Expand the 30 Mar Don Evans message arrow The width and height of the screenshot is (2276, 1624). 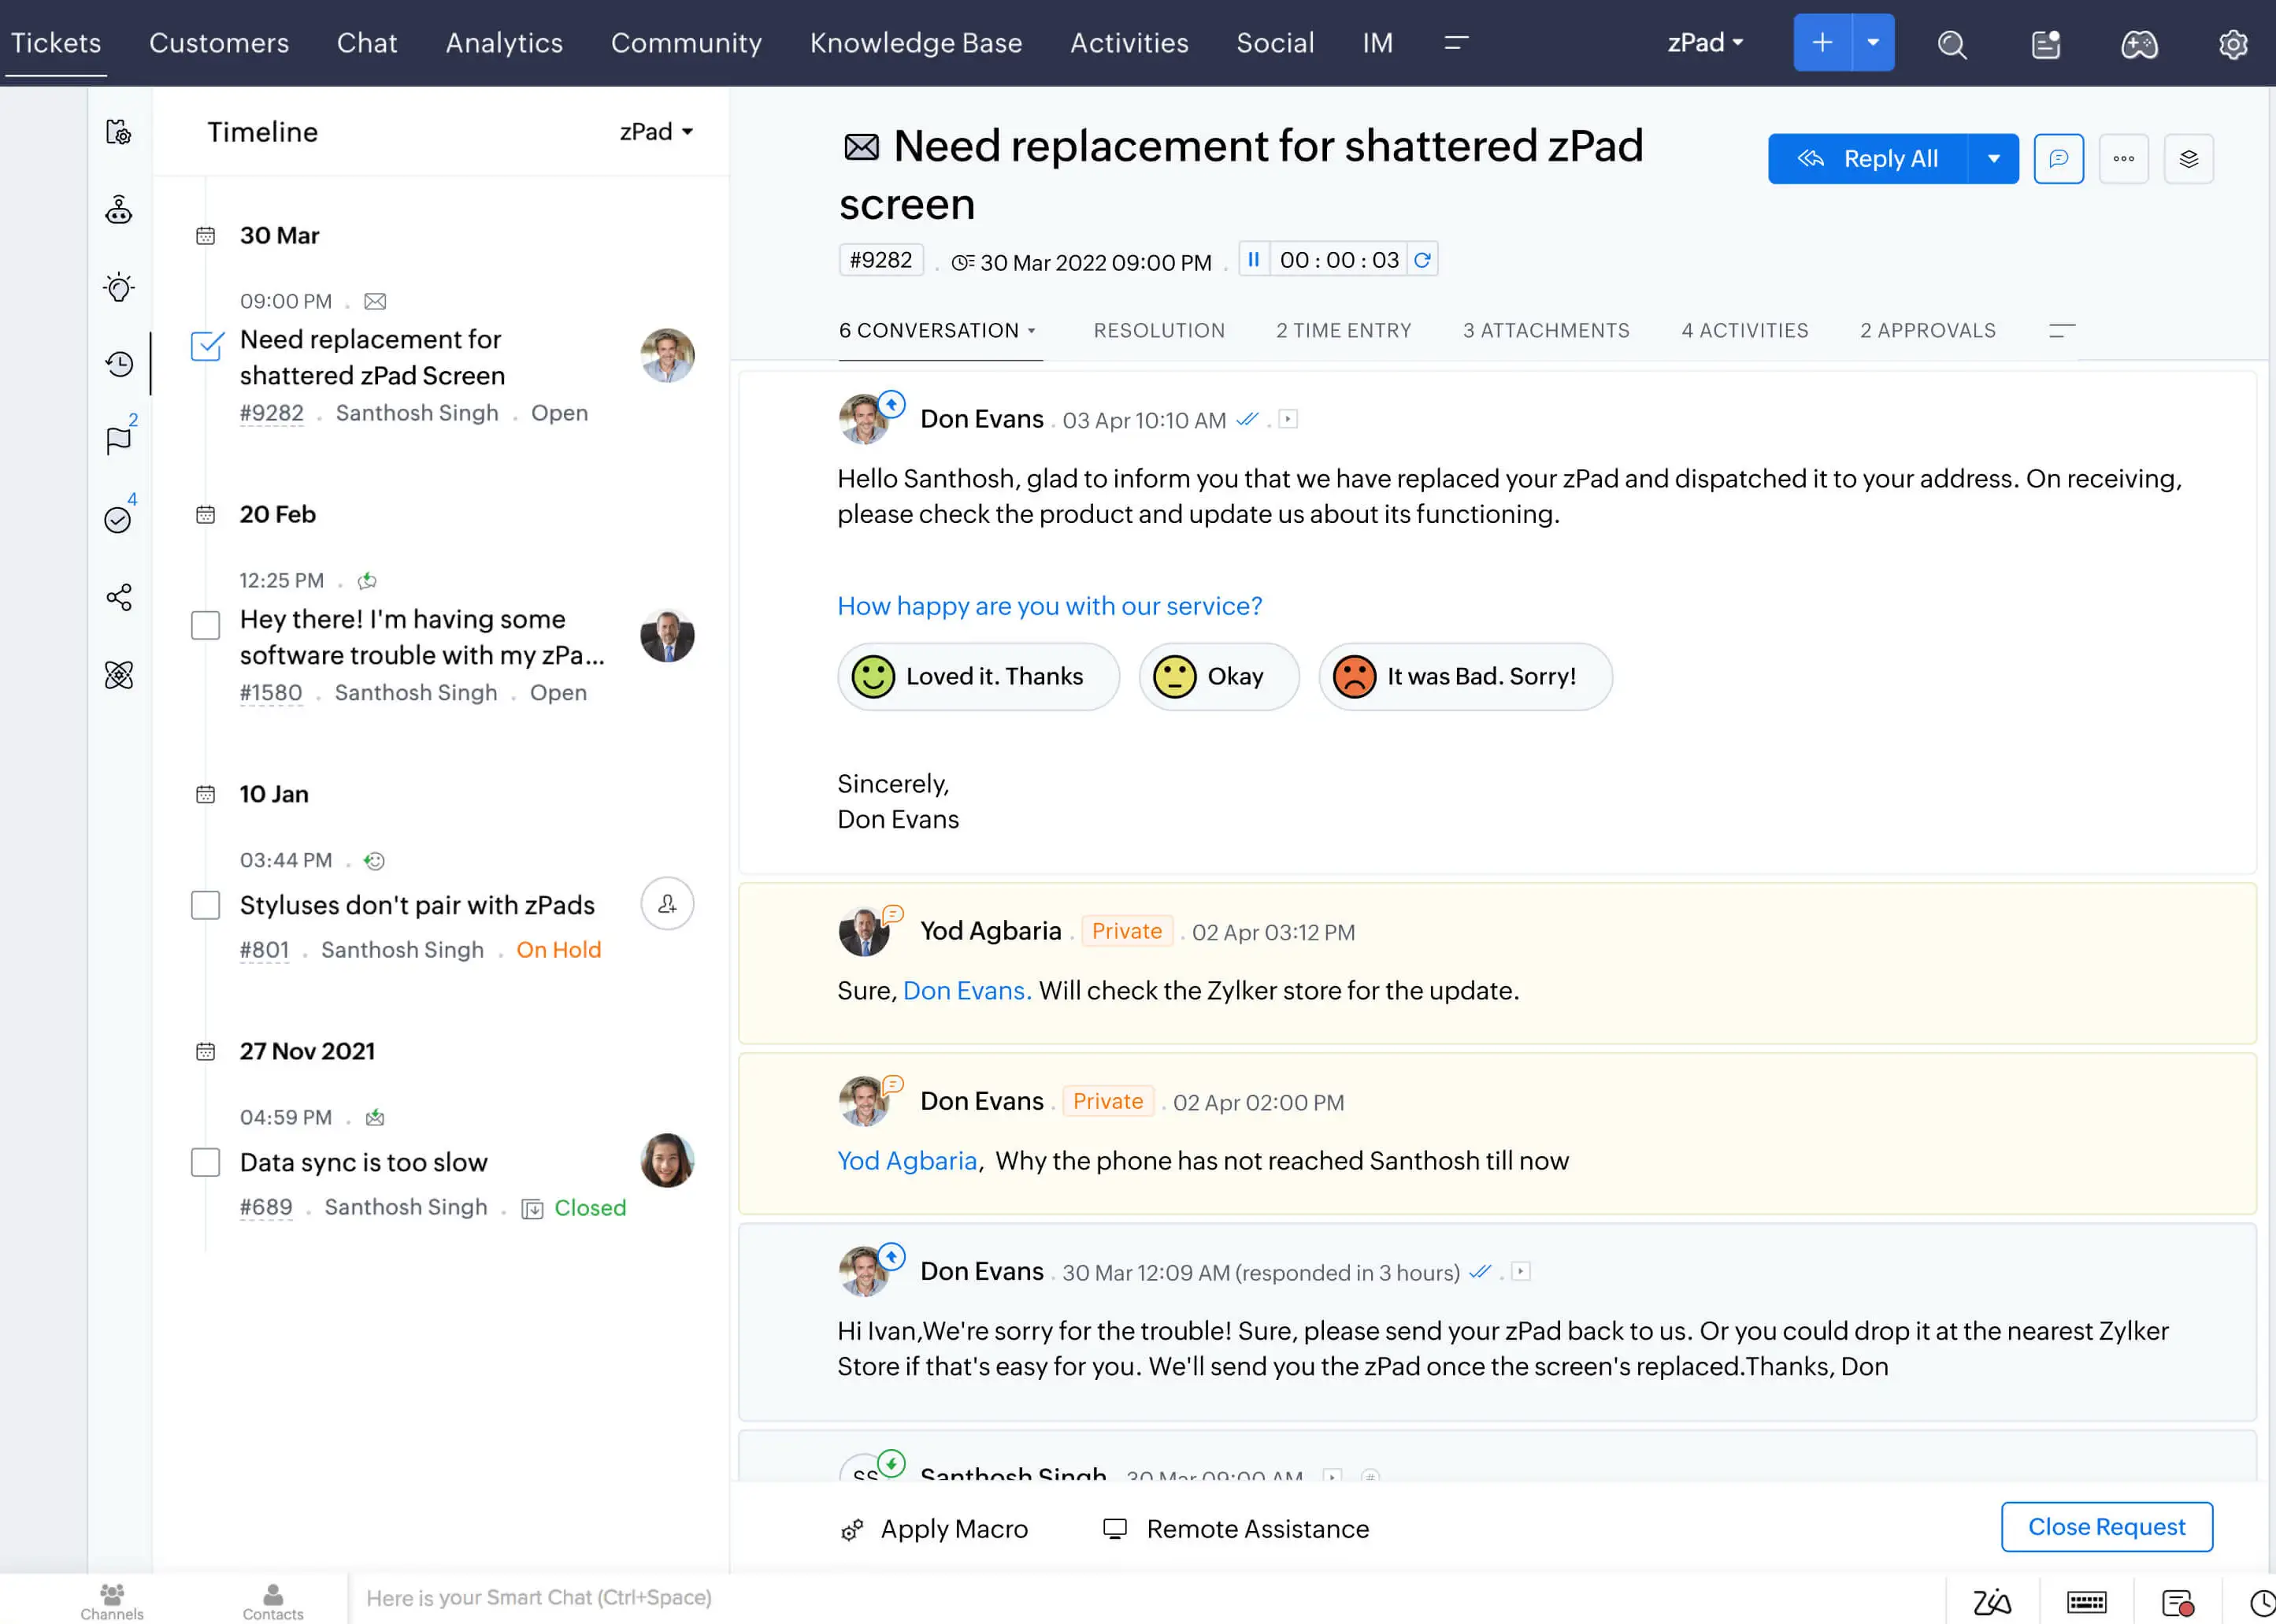(1521, 1271)
